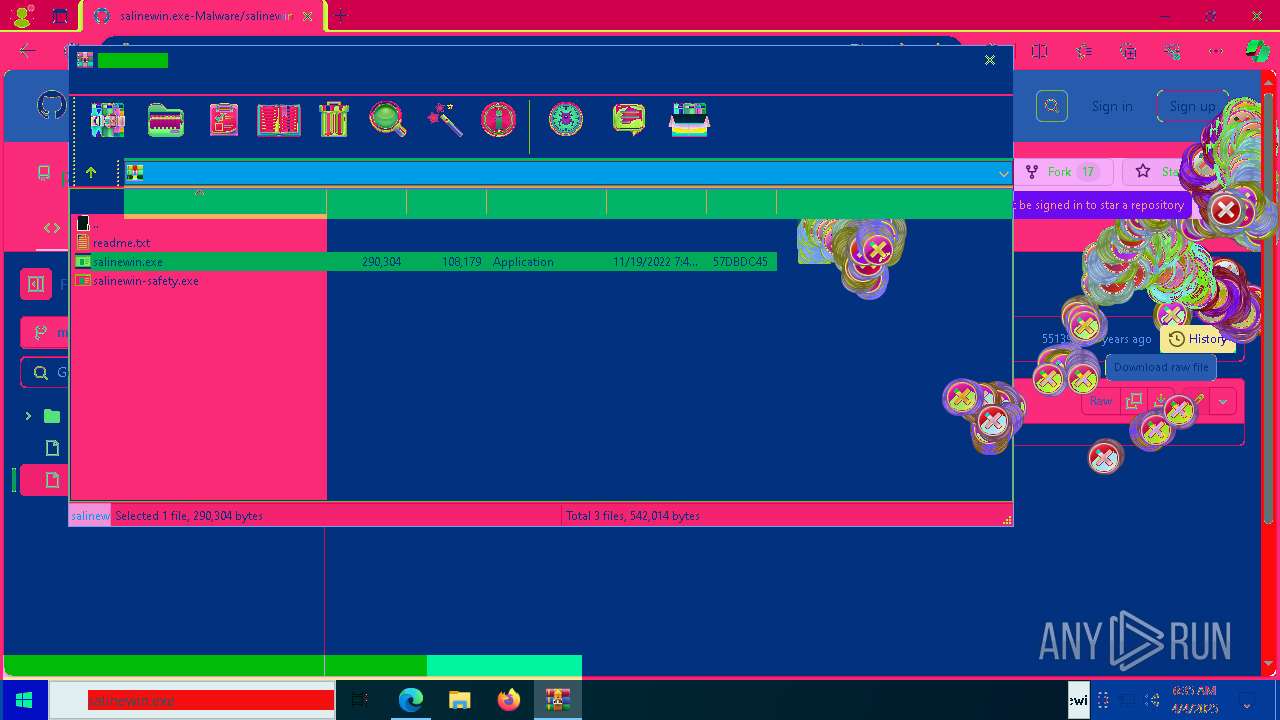Open Firefox from the taskbar
Image resolution: width=1280 pixels, height=720 pixels.
coord(509,700)
